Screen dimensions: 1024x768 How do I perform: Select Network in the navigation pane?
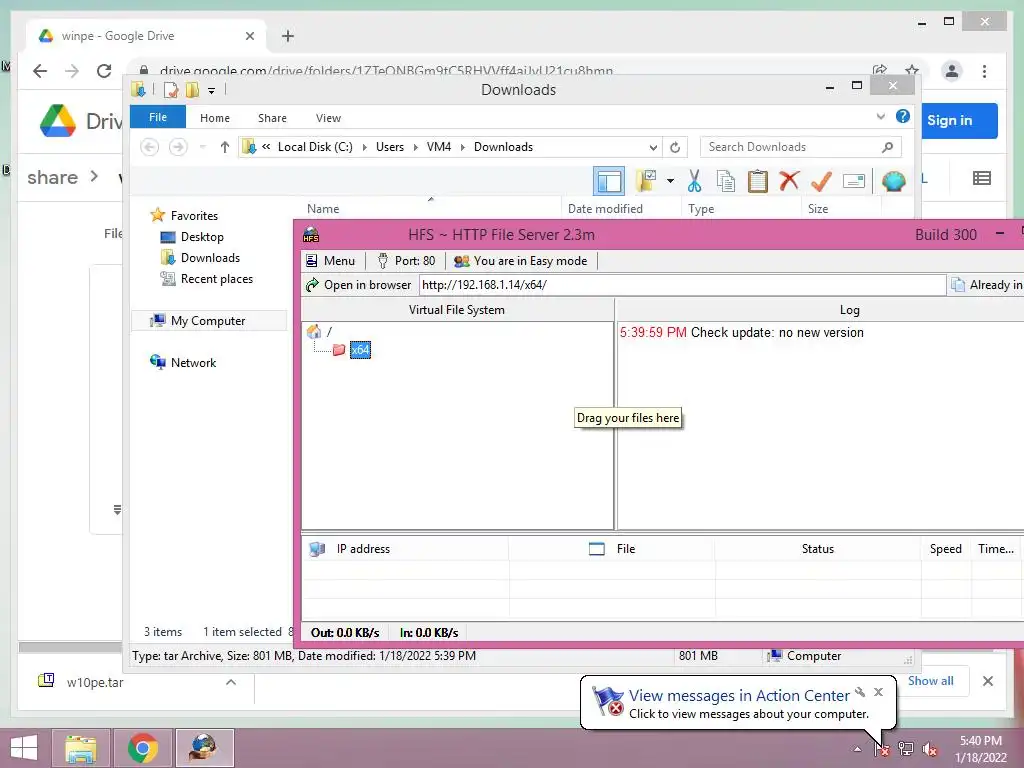[193, 362]
